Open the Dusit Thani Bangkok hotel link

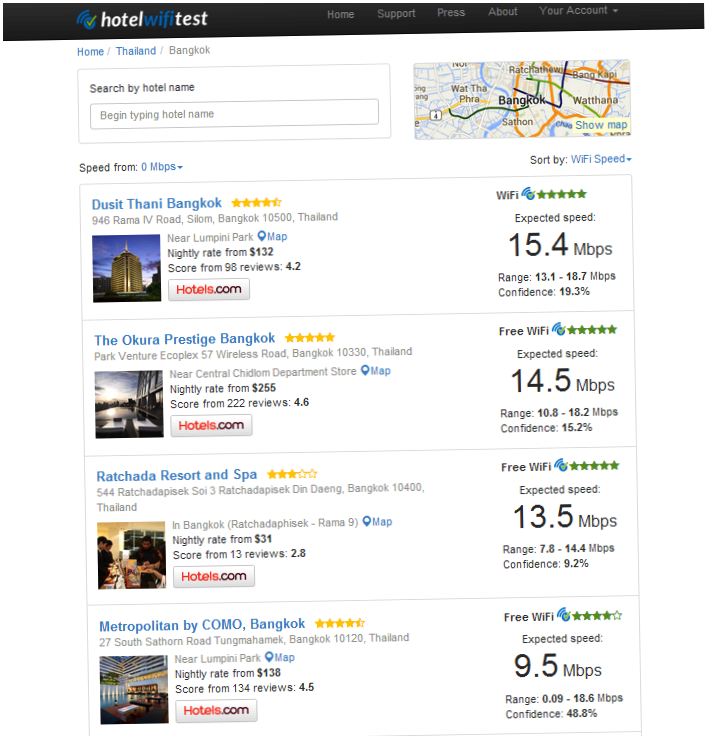coord(156,204)
